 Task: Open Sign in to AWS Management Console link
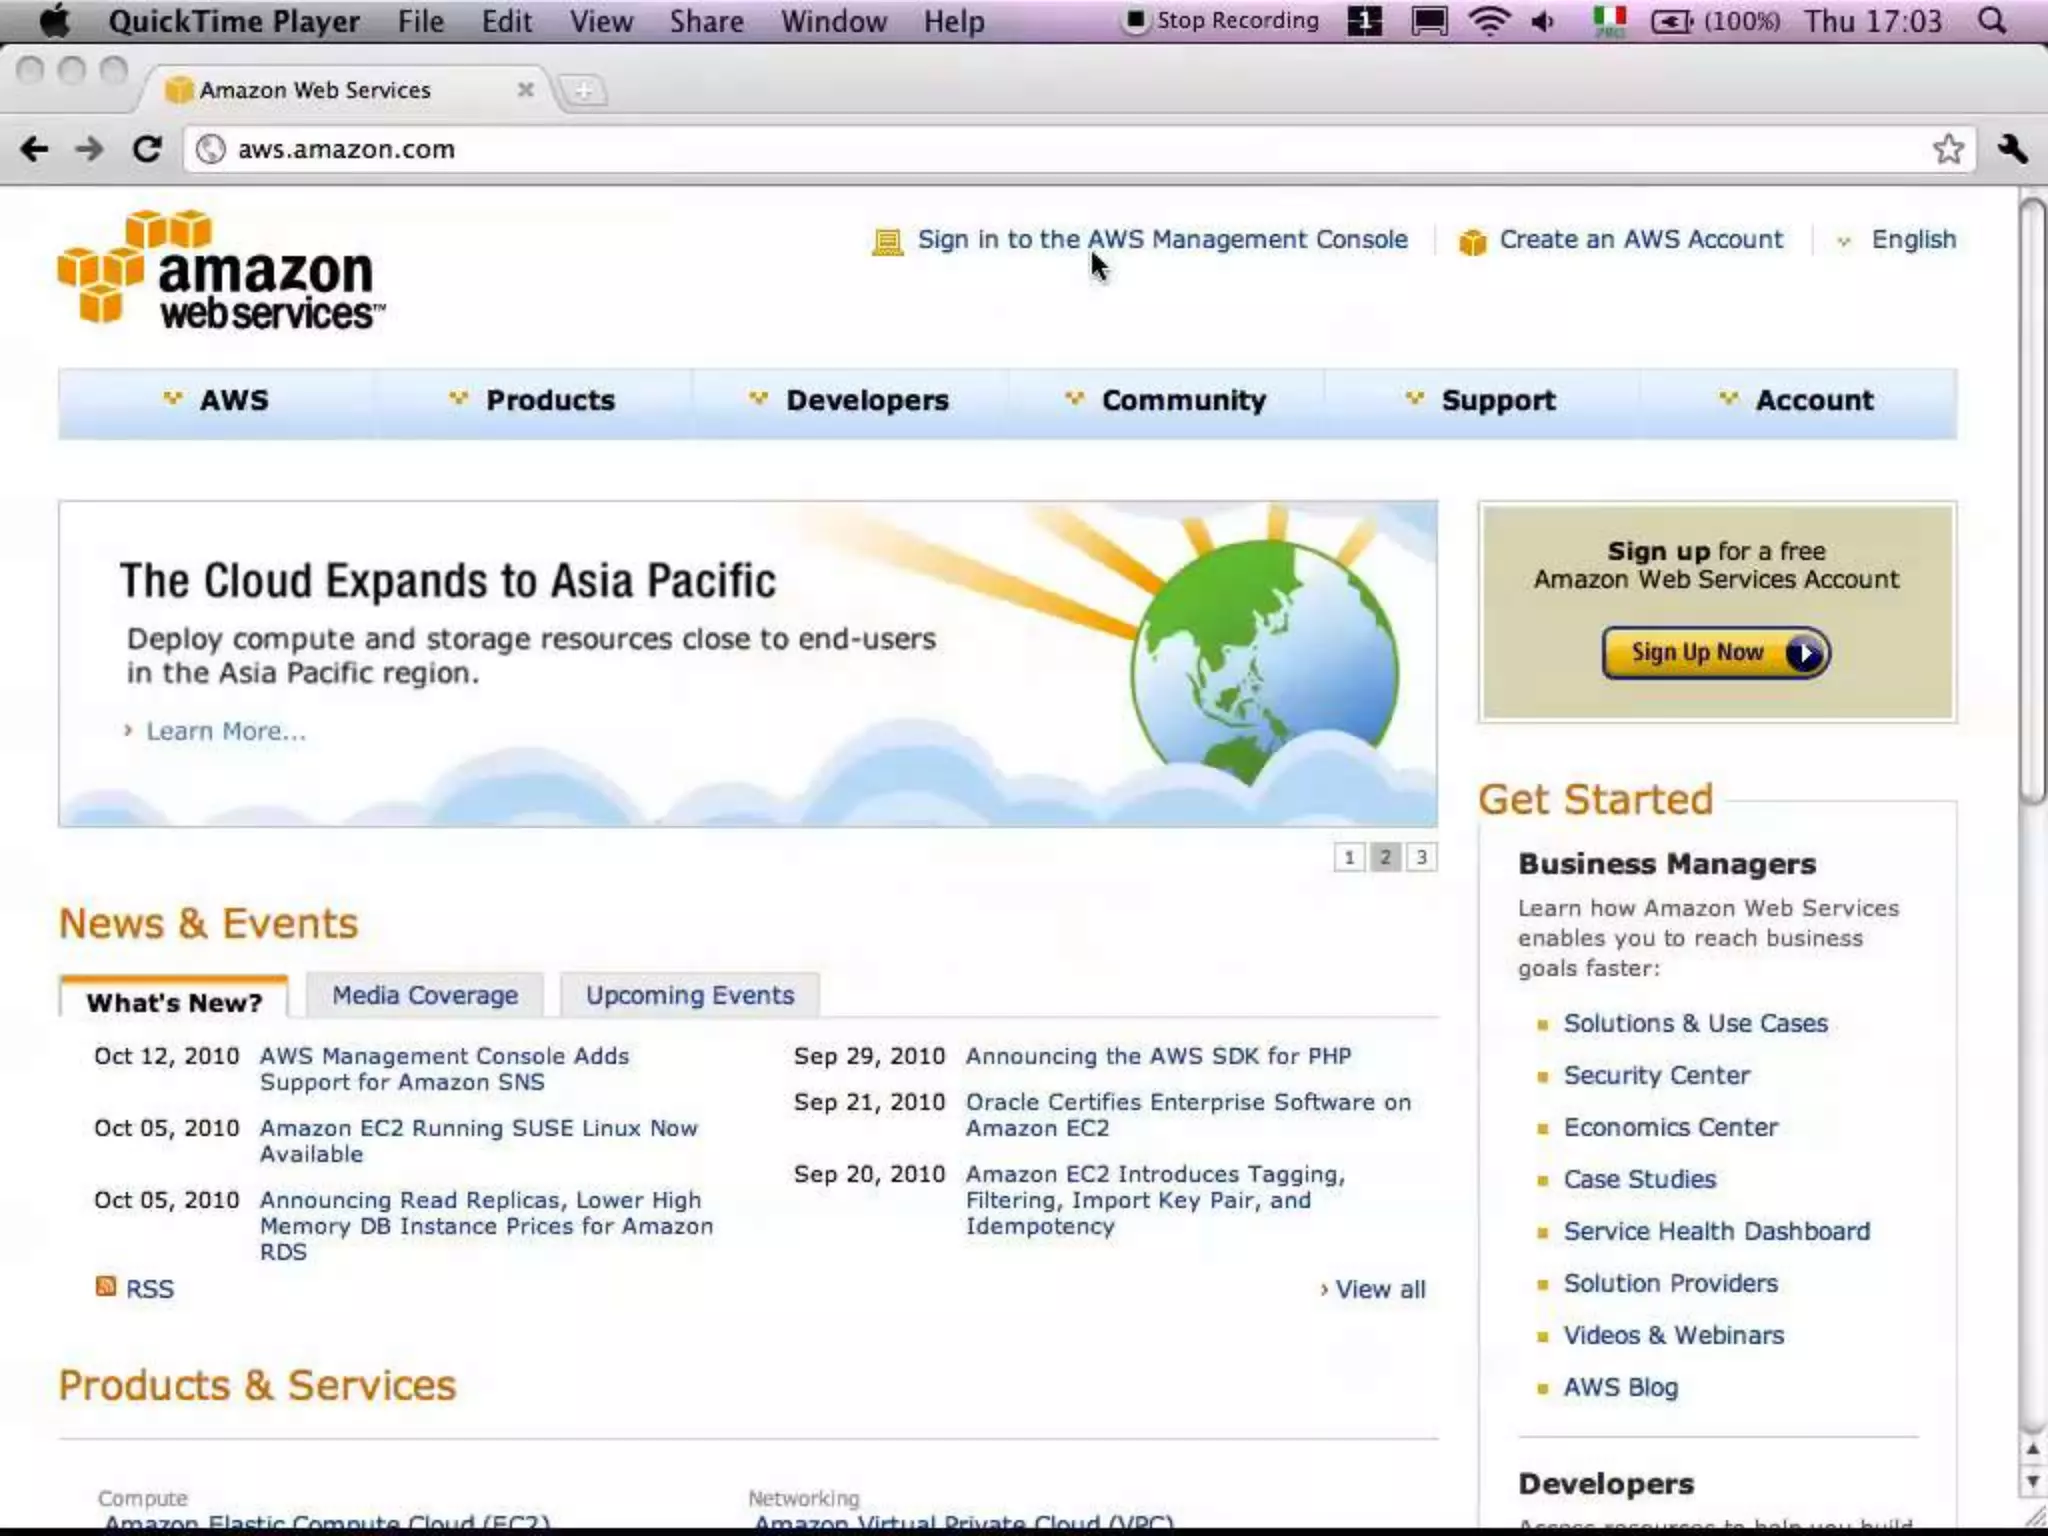pos(1162,240)
